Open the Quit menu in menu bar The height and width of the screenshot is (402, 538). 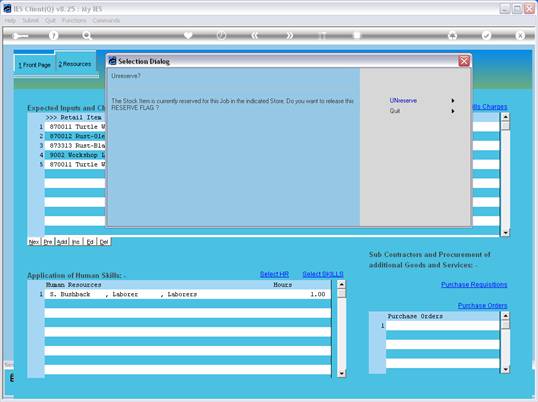[50, 21]
